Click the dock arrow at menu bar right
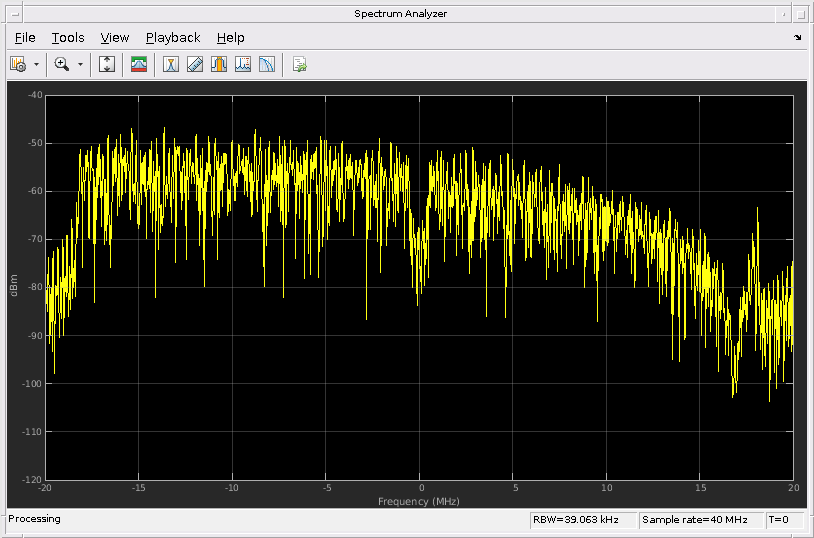This screenshot has width=814, height=538. [x=797, y=38]
